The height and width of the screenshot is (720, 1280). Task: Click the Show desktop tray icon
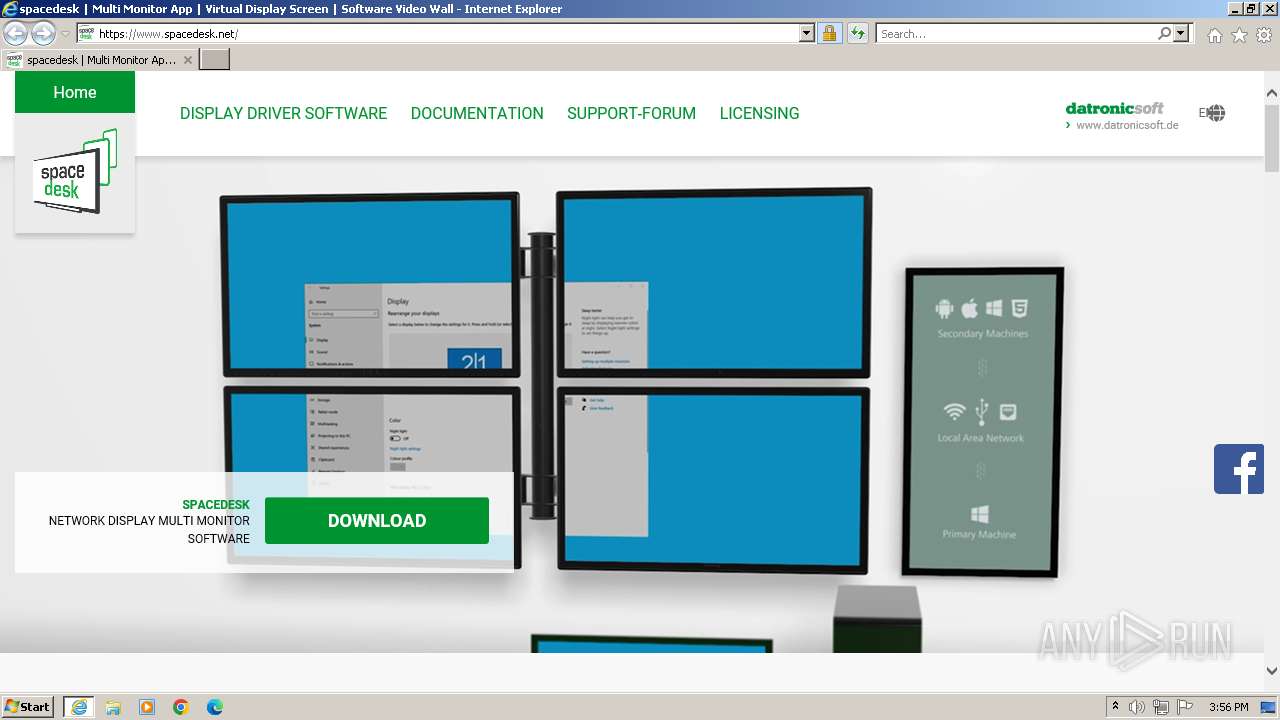tap(1269, 707)
